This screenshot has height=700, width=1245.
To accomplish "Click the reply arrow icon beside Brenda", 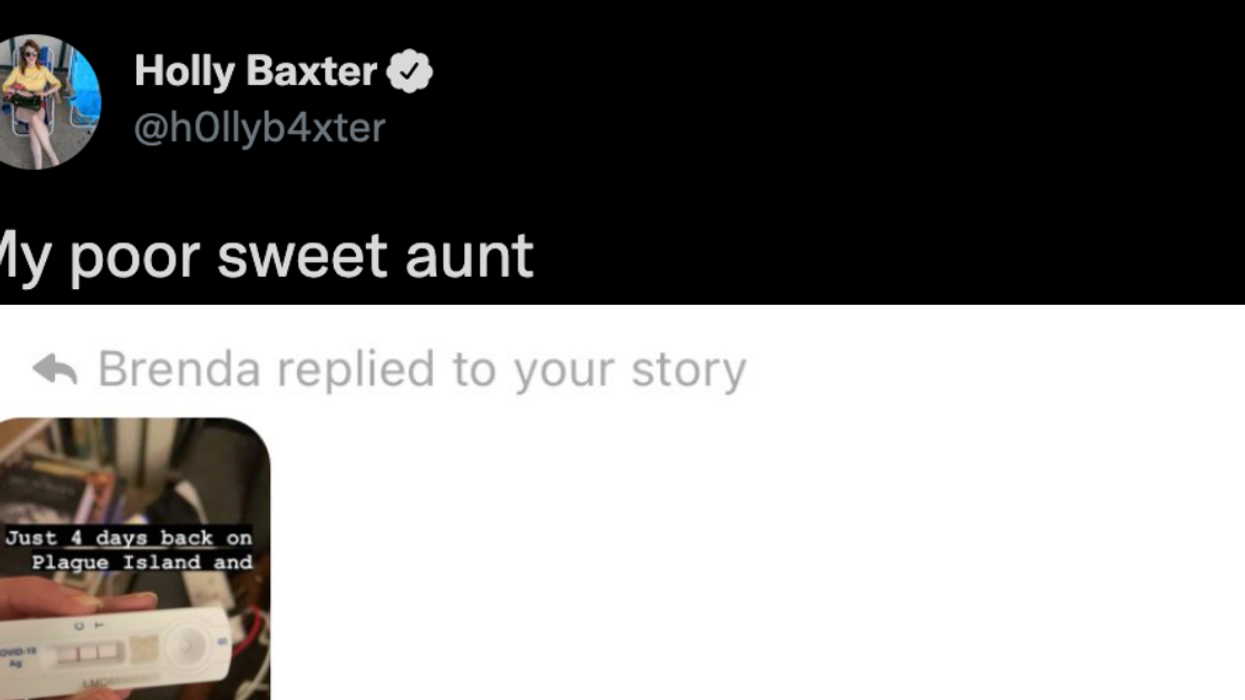I will click(55, 370).
